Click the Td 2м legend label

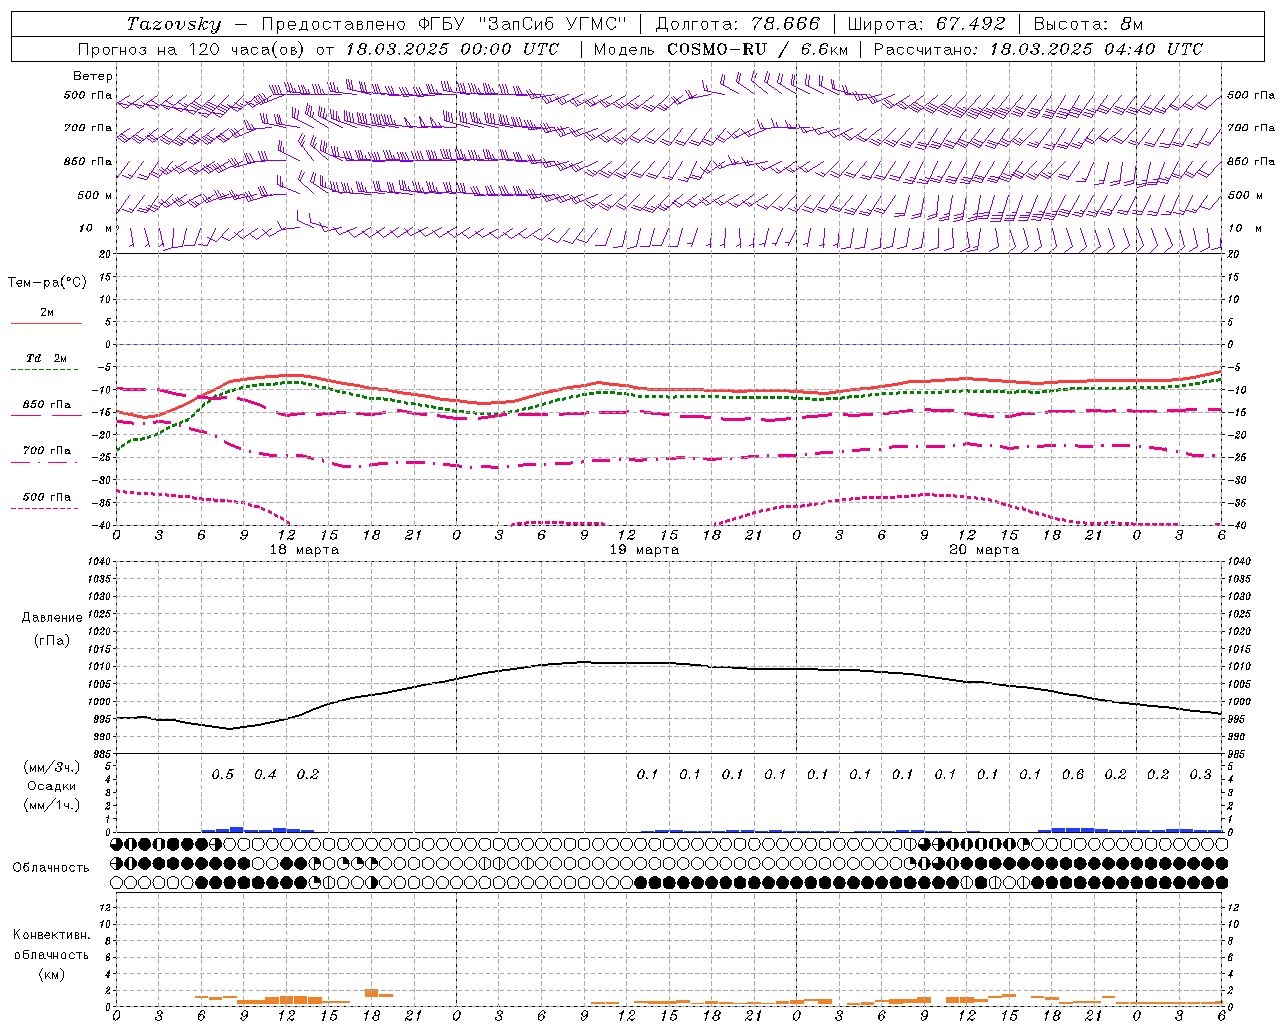tap(47, 358)
